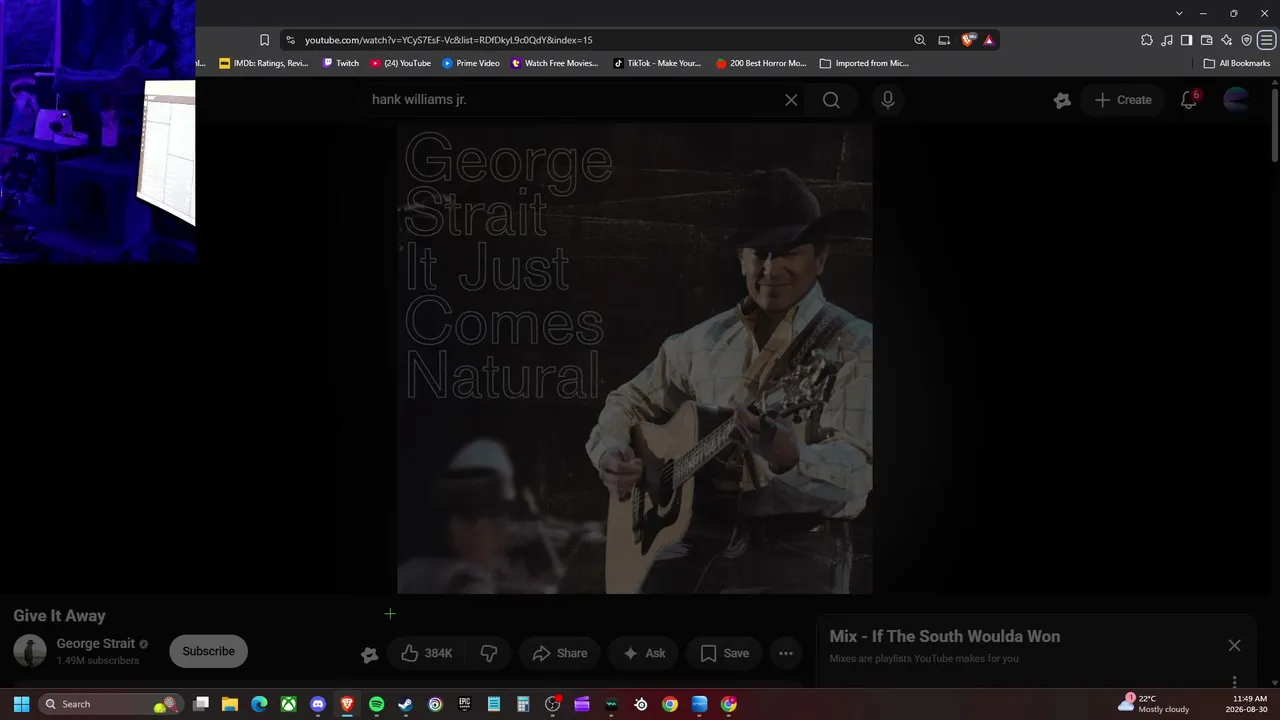Open the George Strait channel name link
This screenshot has height=720, width=1280.
tap(96, 643)
